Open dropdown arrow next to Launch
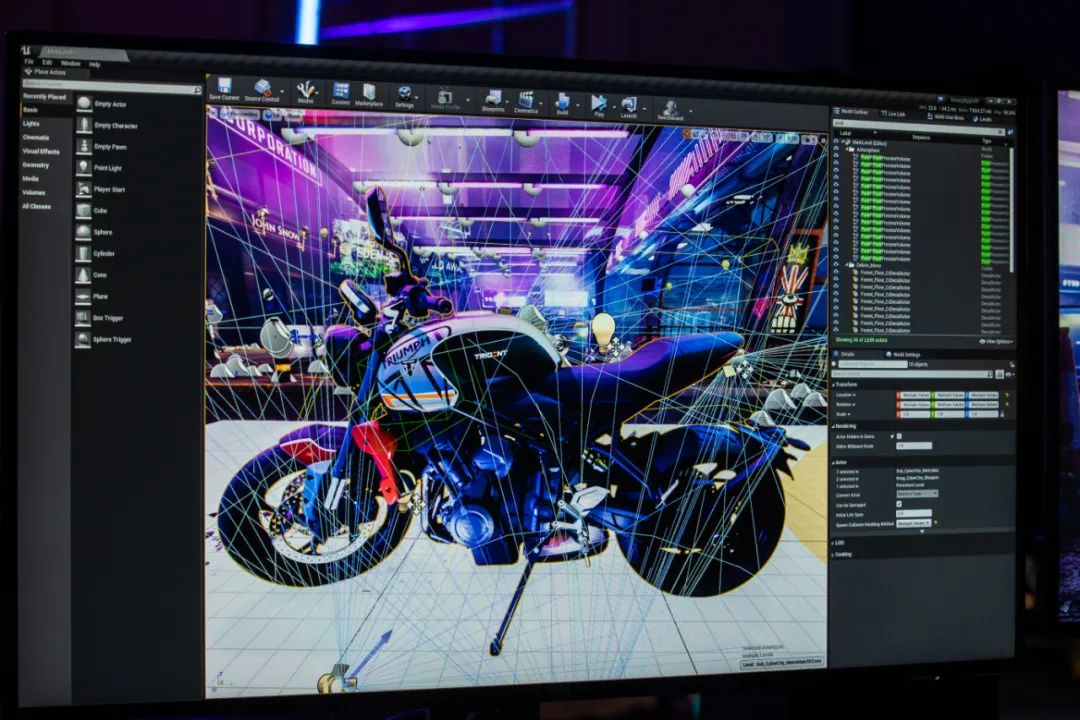The image size is (1080, 720). click(x=645, y=107)
